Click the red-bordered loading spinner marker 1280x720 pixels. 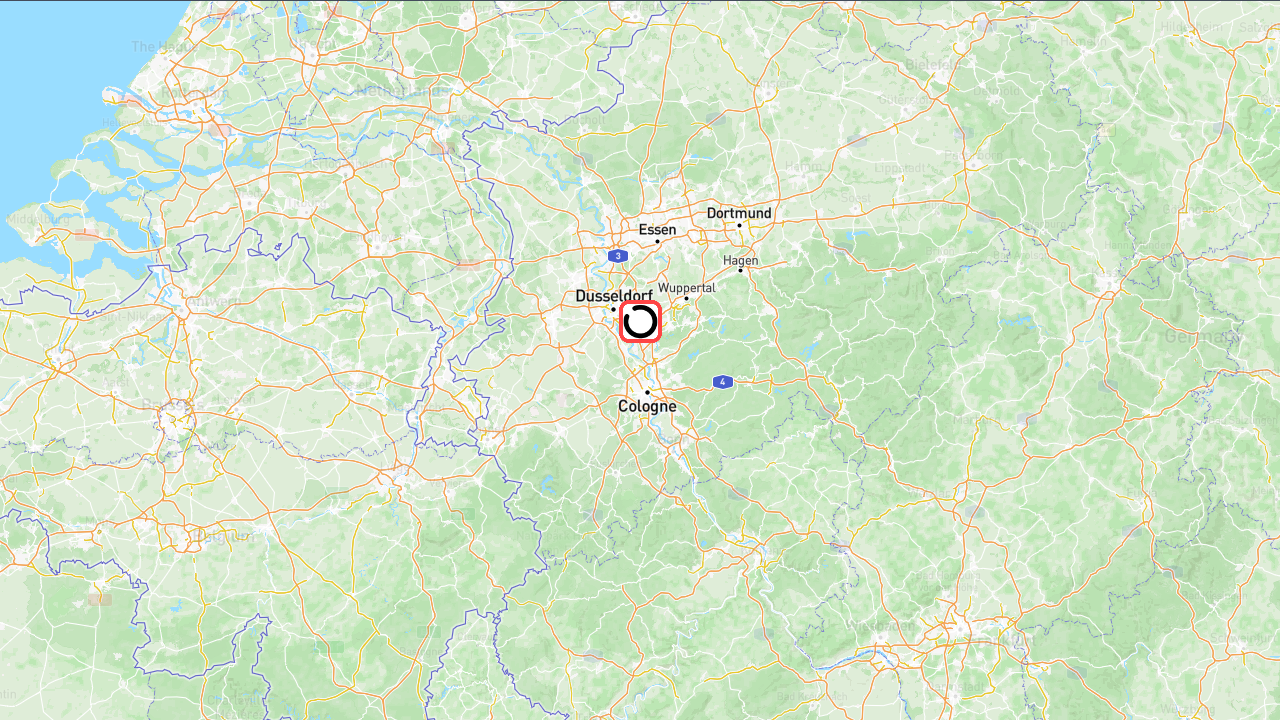(x=640, y=322)
